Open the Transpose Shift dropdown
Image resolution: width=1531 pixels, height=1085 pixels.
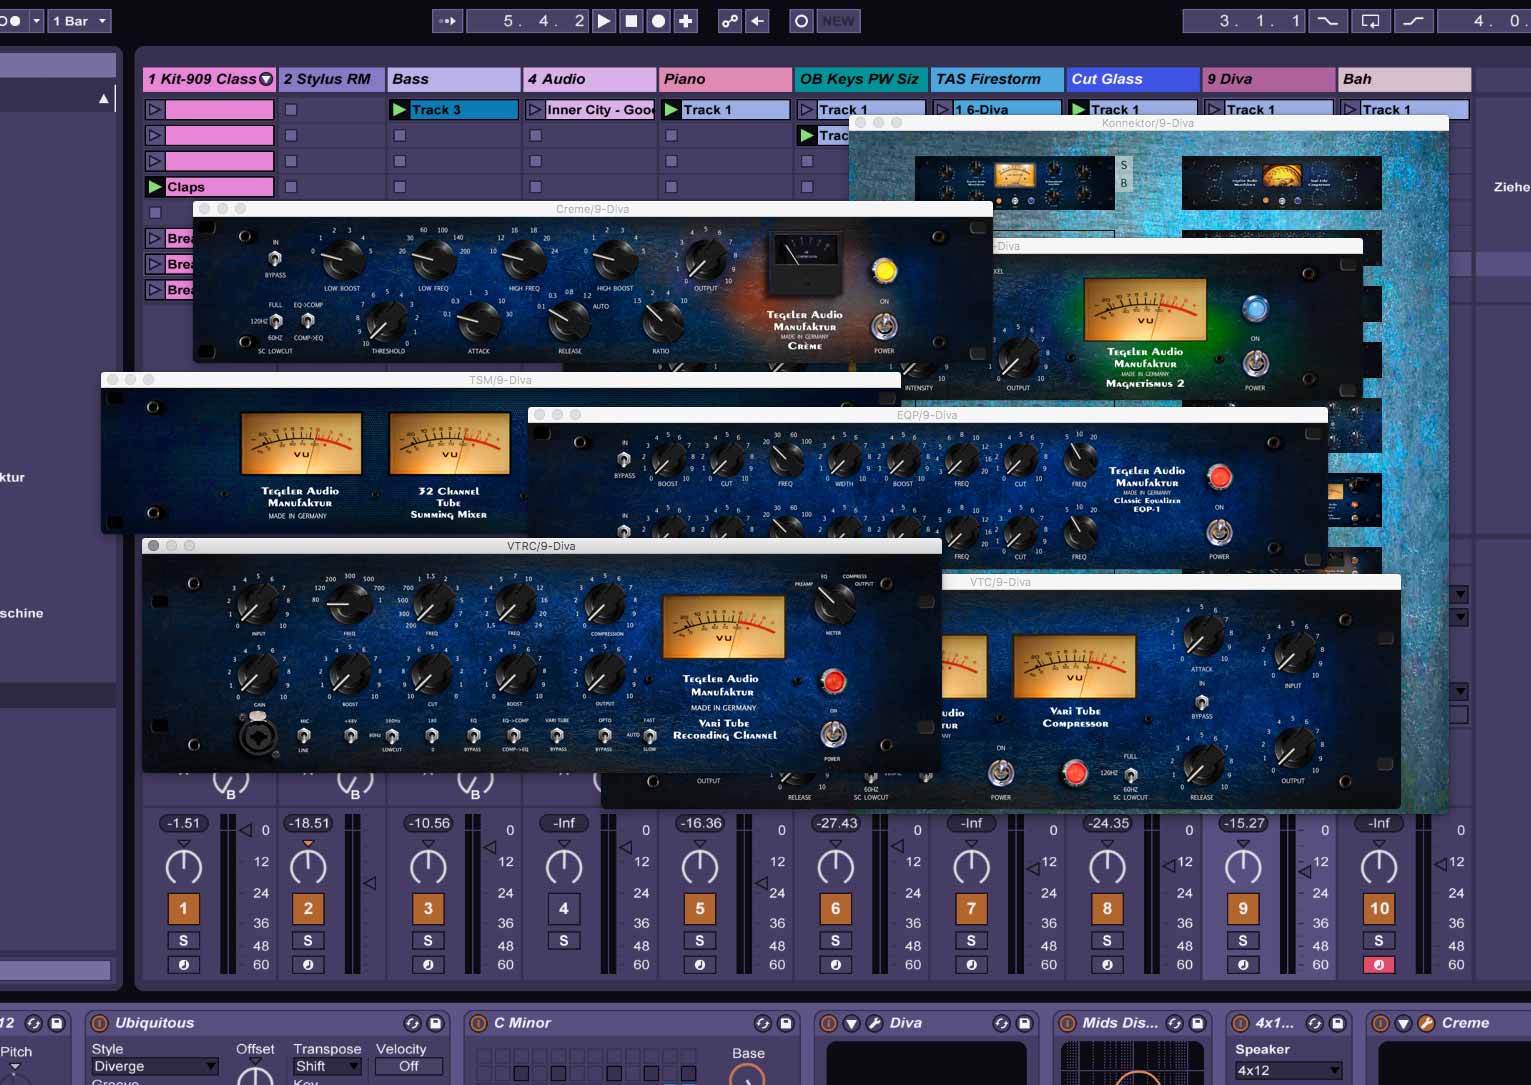tap(327, 1066)
